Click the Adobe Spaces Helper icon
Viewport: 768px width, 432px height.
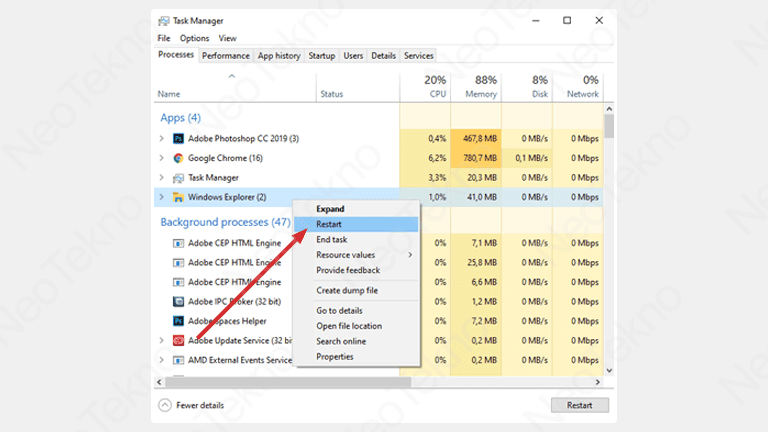[178, 321]
